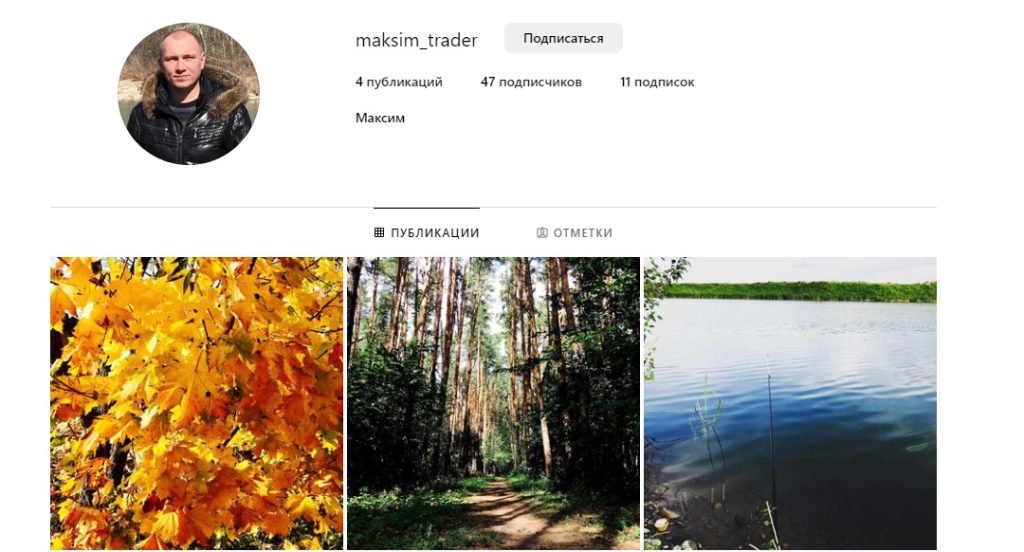Open the 11 подписок following list

coord(657,82)
